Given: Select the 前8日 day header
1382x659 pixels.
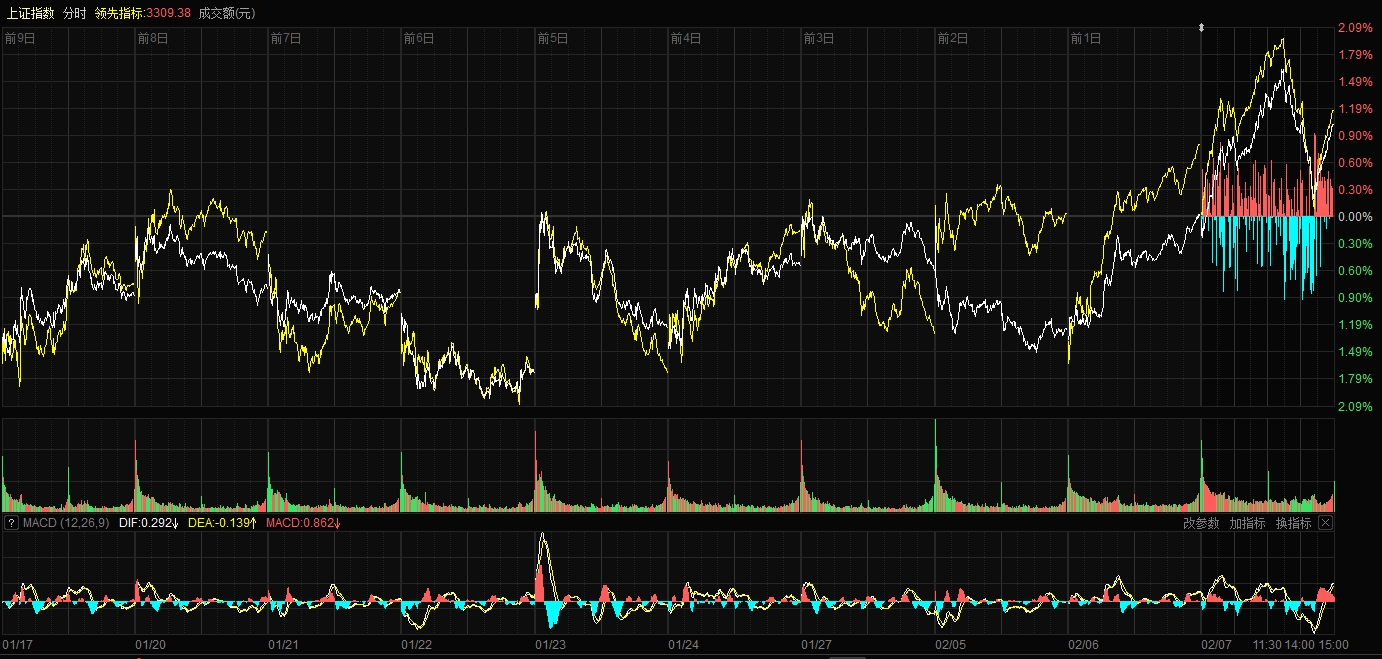Looking at the screenshot, I should (153, 39).
